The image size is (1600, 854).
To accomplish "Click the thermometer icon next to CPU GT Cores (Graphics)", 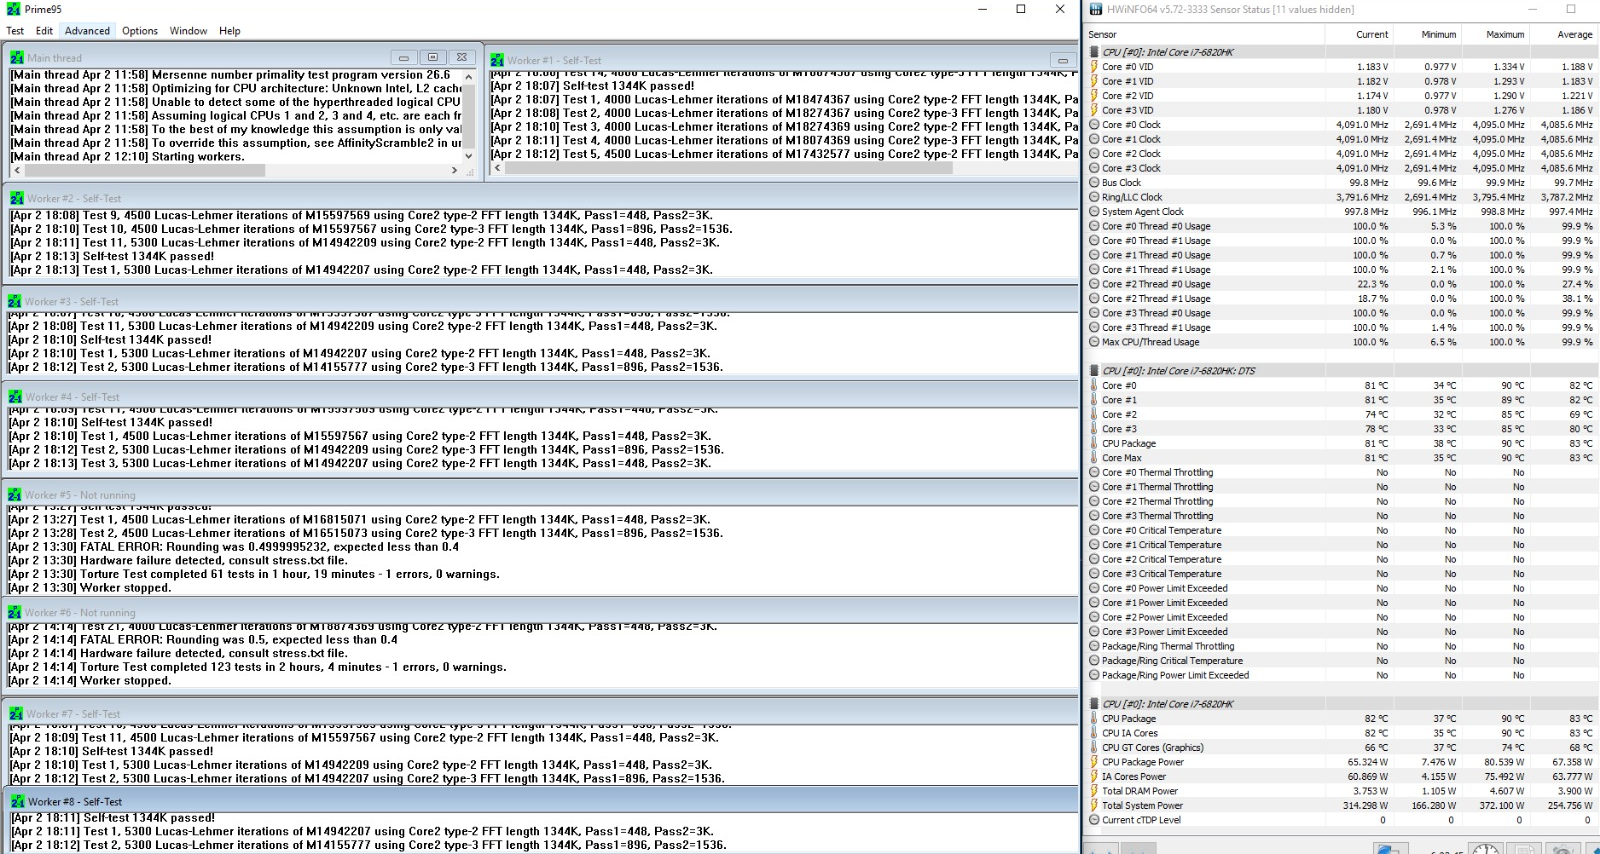I will pos(1094,747).
